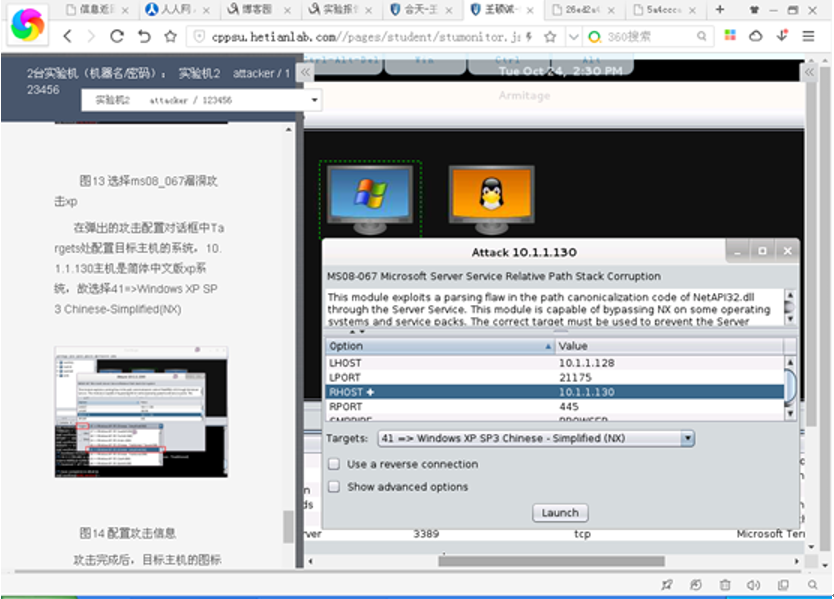Click the address bar URL field
This screenshot has width=834, height=599.
coord(366,37)
